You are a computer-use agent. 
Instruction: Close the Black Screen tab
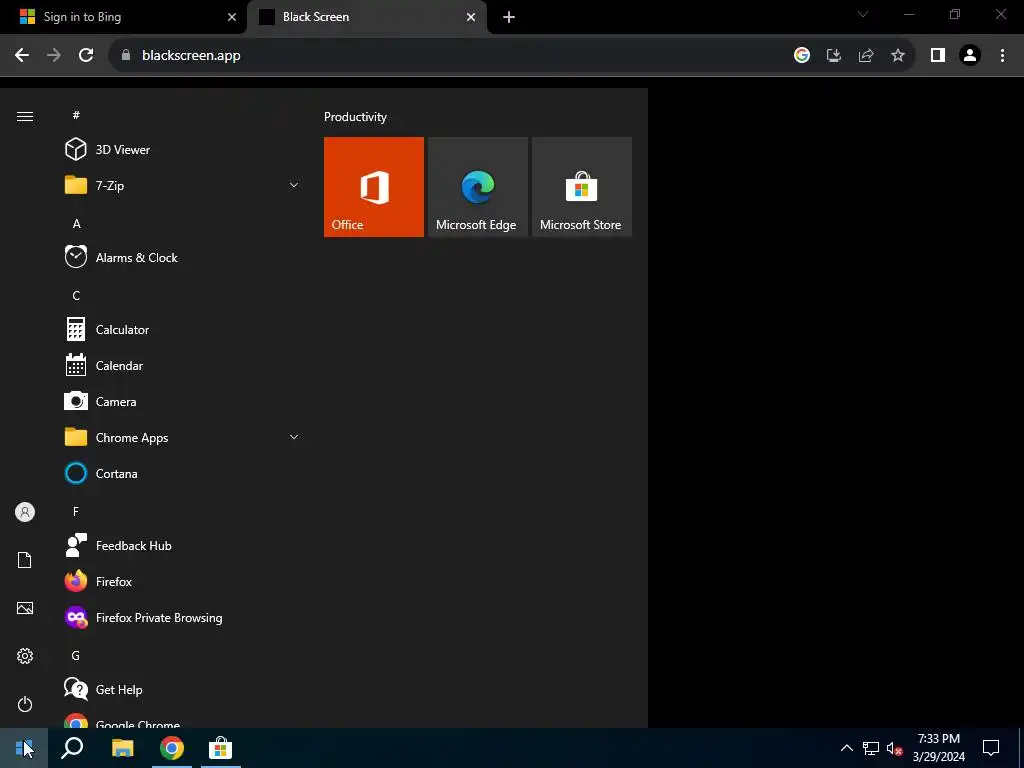pyautogui.click(x=471, y=17)
